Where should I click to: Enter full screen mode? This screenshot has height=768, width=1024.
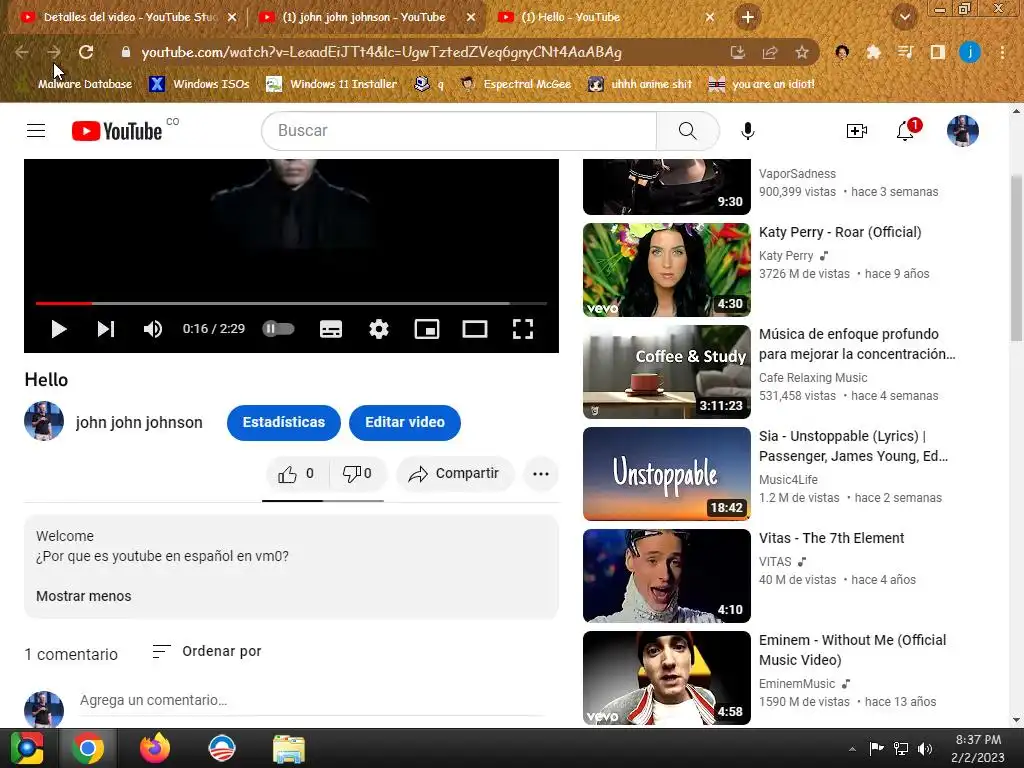click(523, 329)
